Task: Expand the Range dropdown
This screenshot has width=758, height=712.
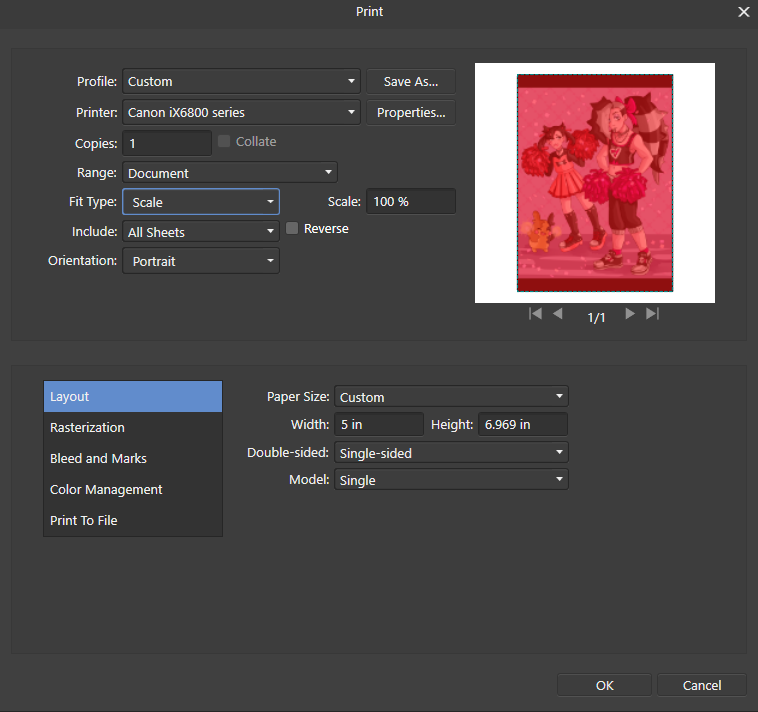Action: point(230,173)
